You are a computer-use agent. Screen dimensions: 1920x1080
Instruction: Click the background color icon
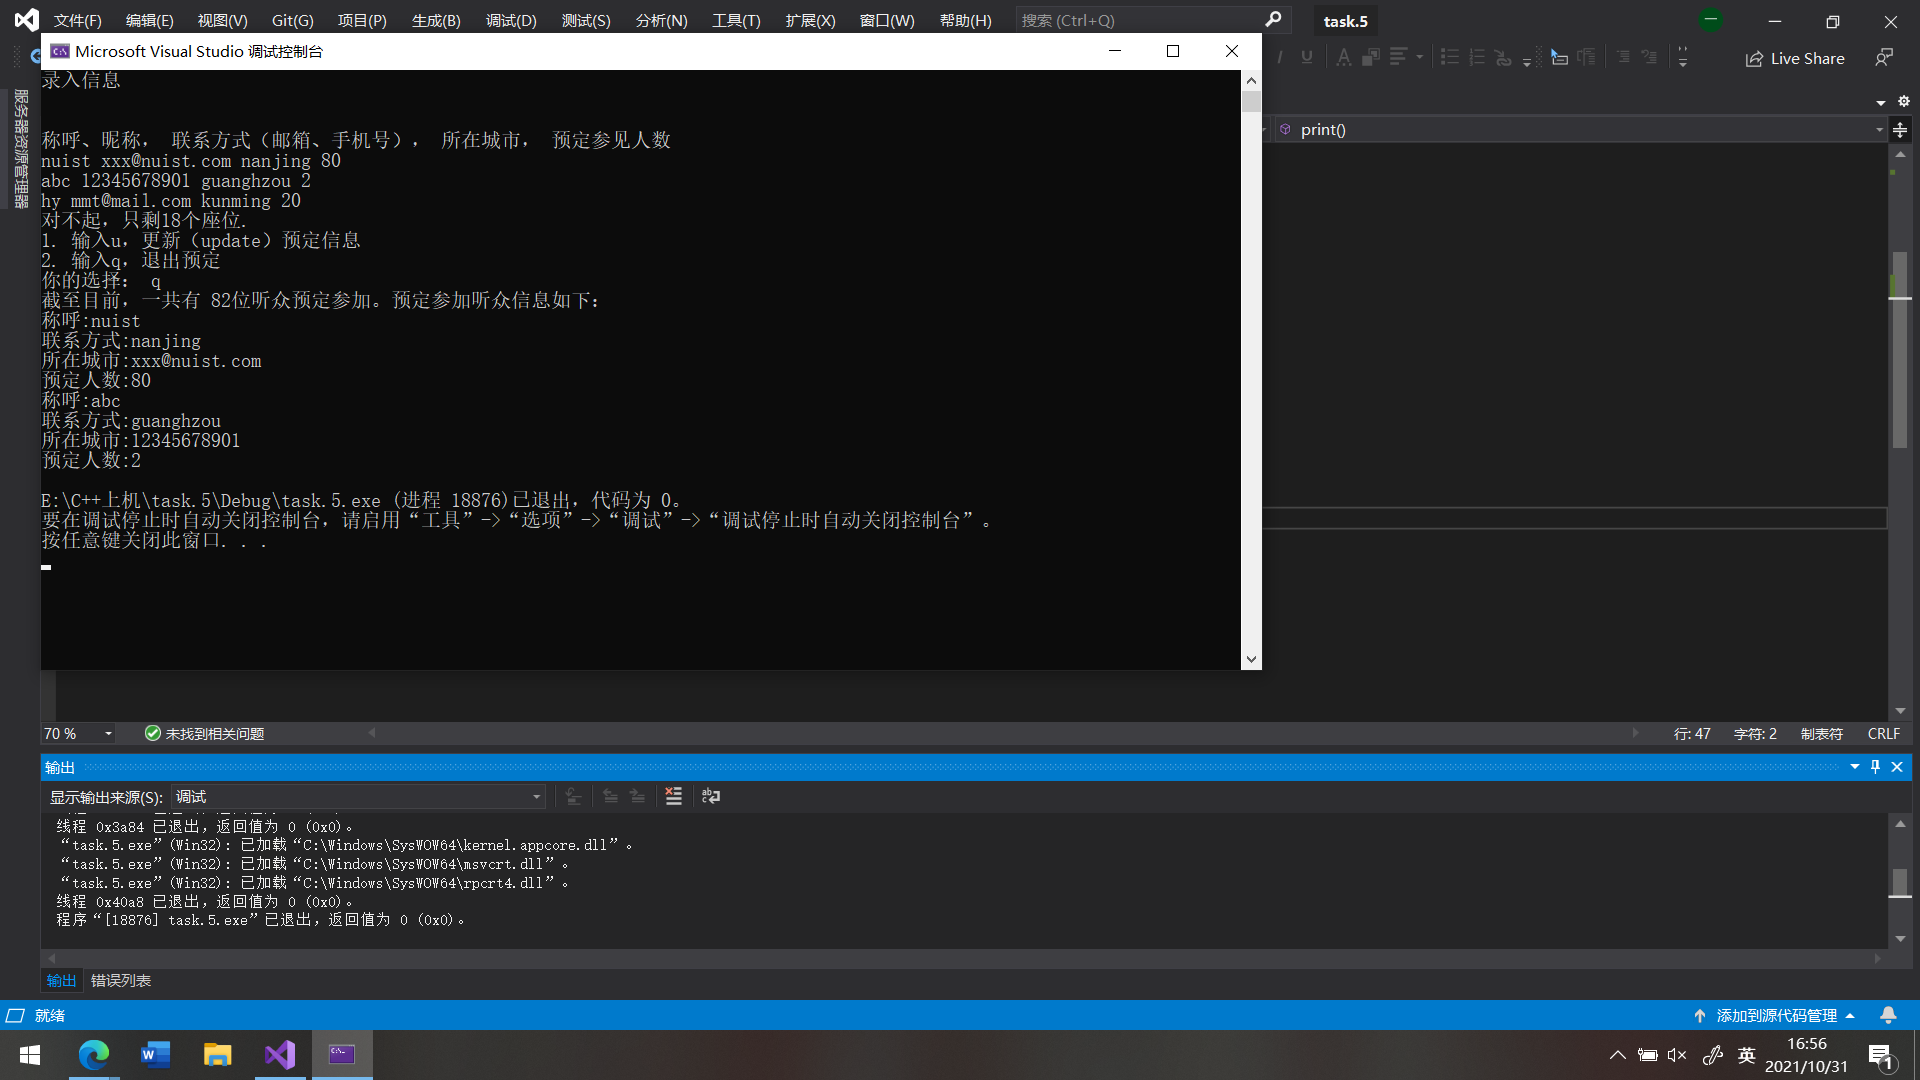1371,58
